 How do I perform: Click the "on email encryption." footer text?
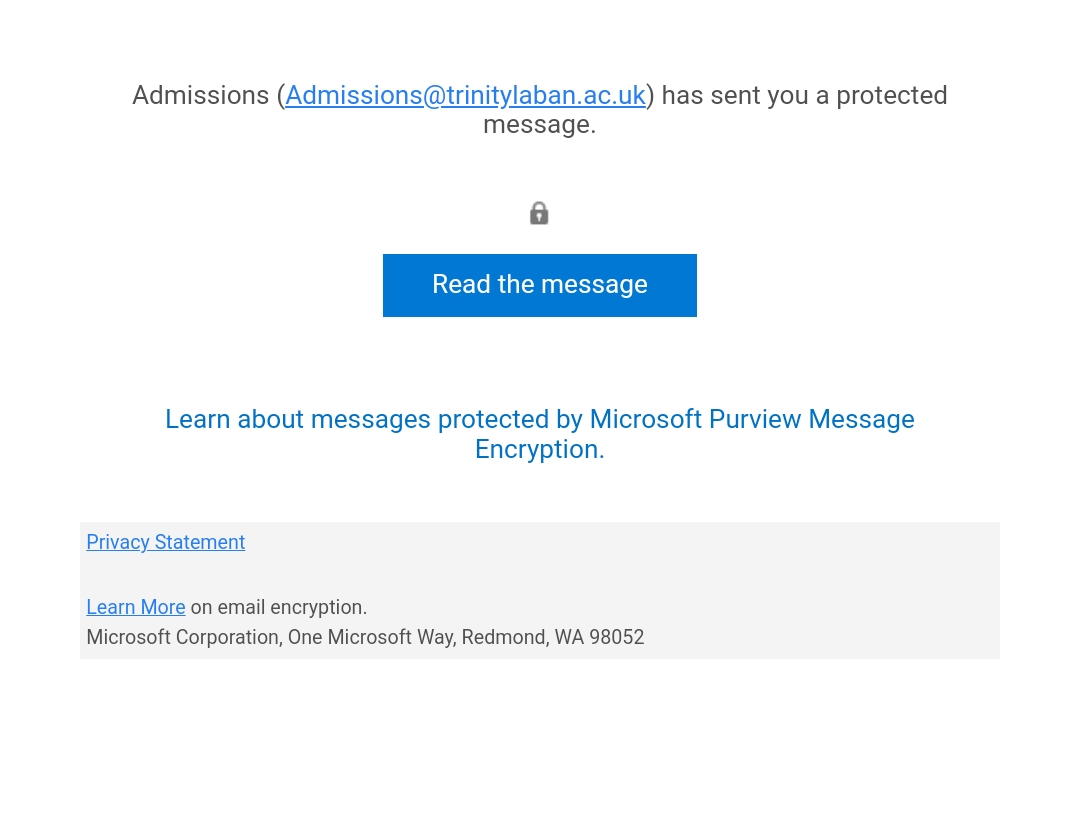click(x=279, y=607)
